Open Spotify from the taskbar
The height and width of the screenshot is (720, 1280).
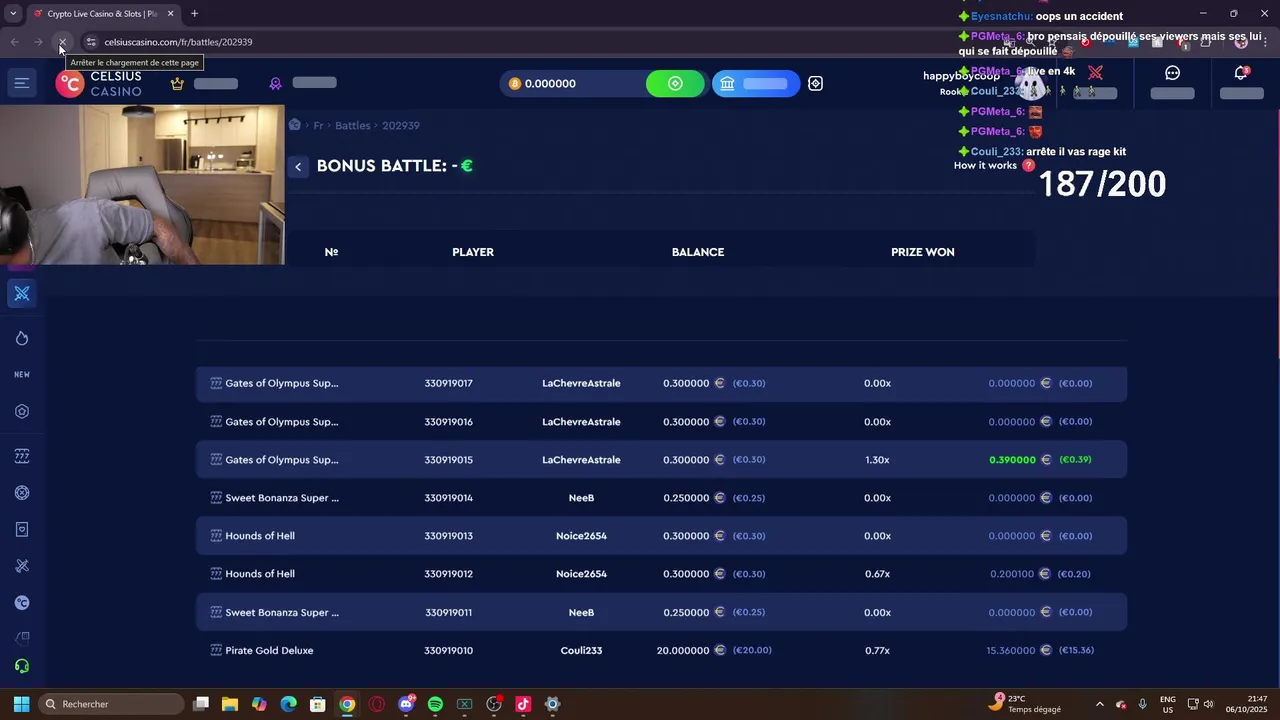[435, 704]
